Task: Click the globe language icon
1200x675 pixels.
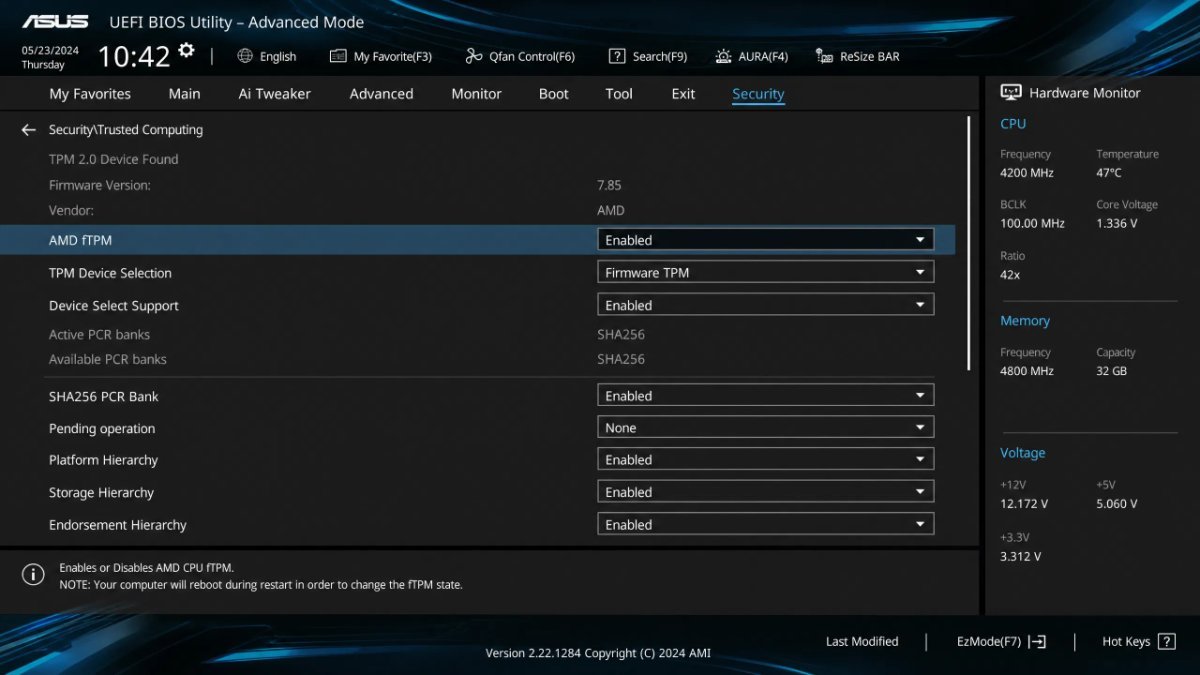Action: [x=245, y=56]
